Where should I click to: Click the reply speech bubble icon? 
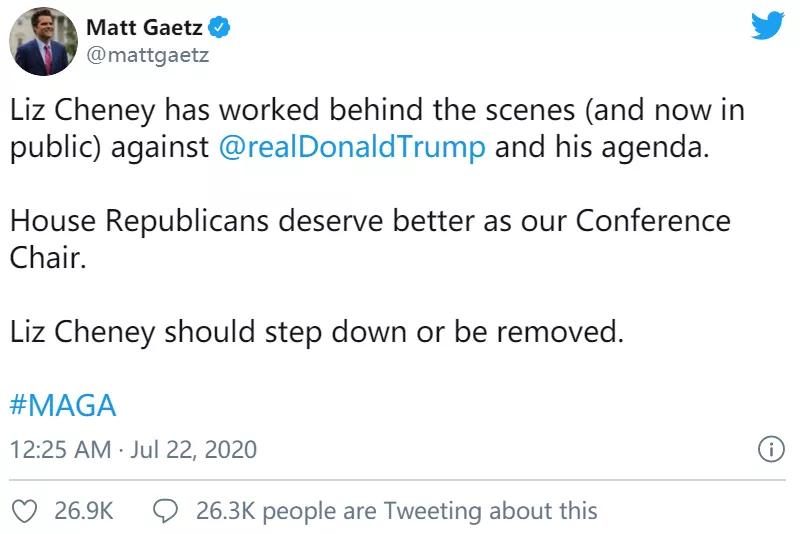(x=165, y=511)
